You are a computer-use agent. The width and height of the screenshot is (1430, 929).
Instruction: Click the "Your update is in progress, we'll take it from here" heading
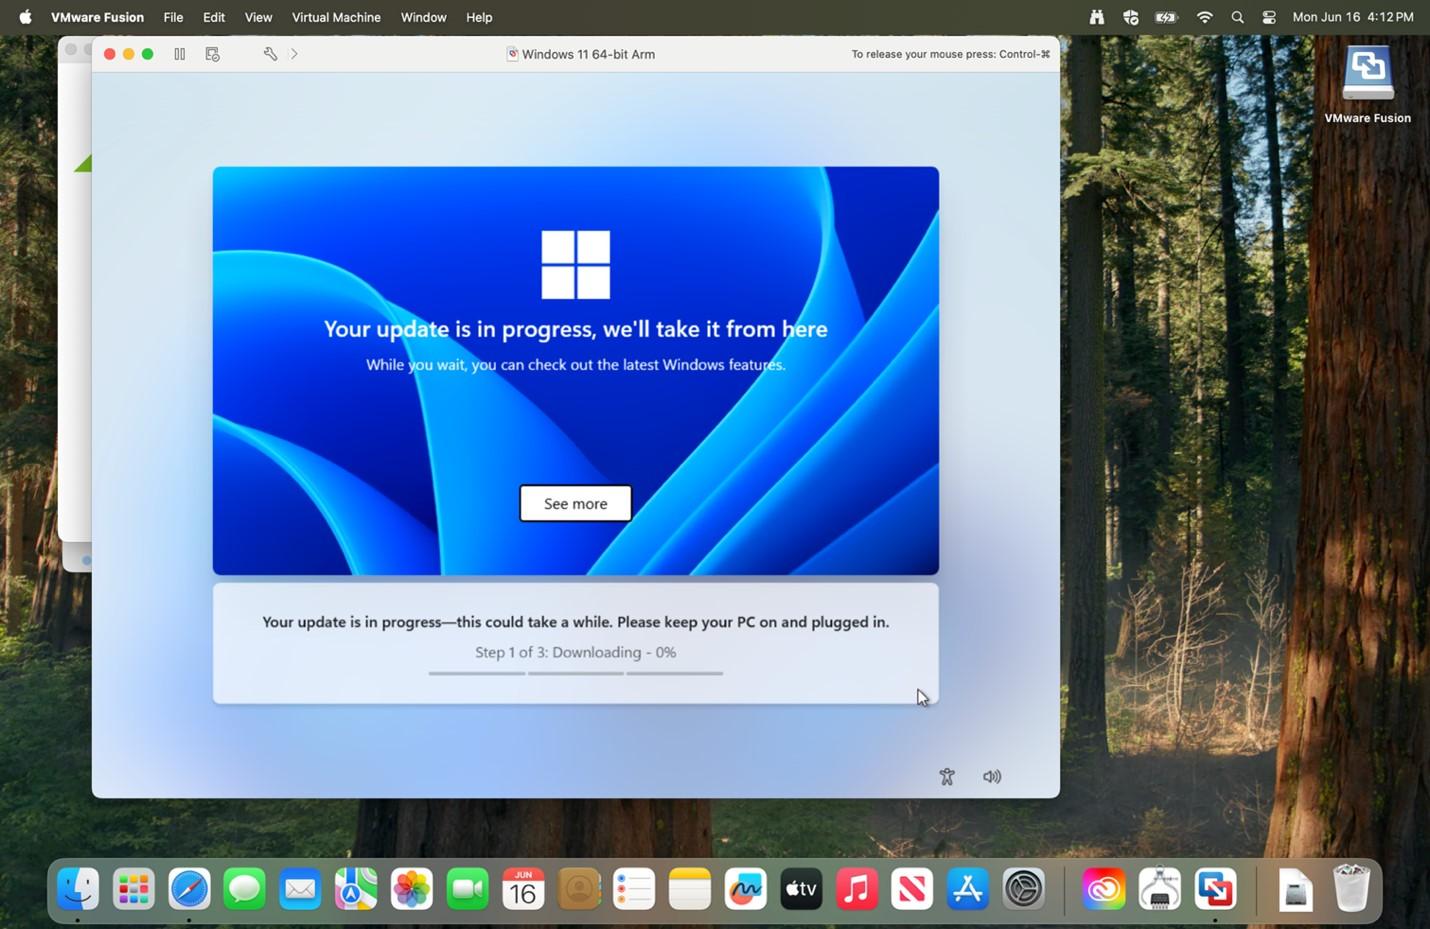coord(576,329)
